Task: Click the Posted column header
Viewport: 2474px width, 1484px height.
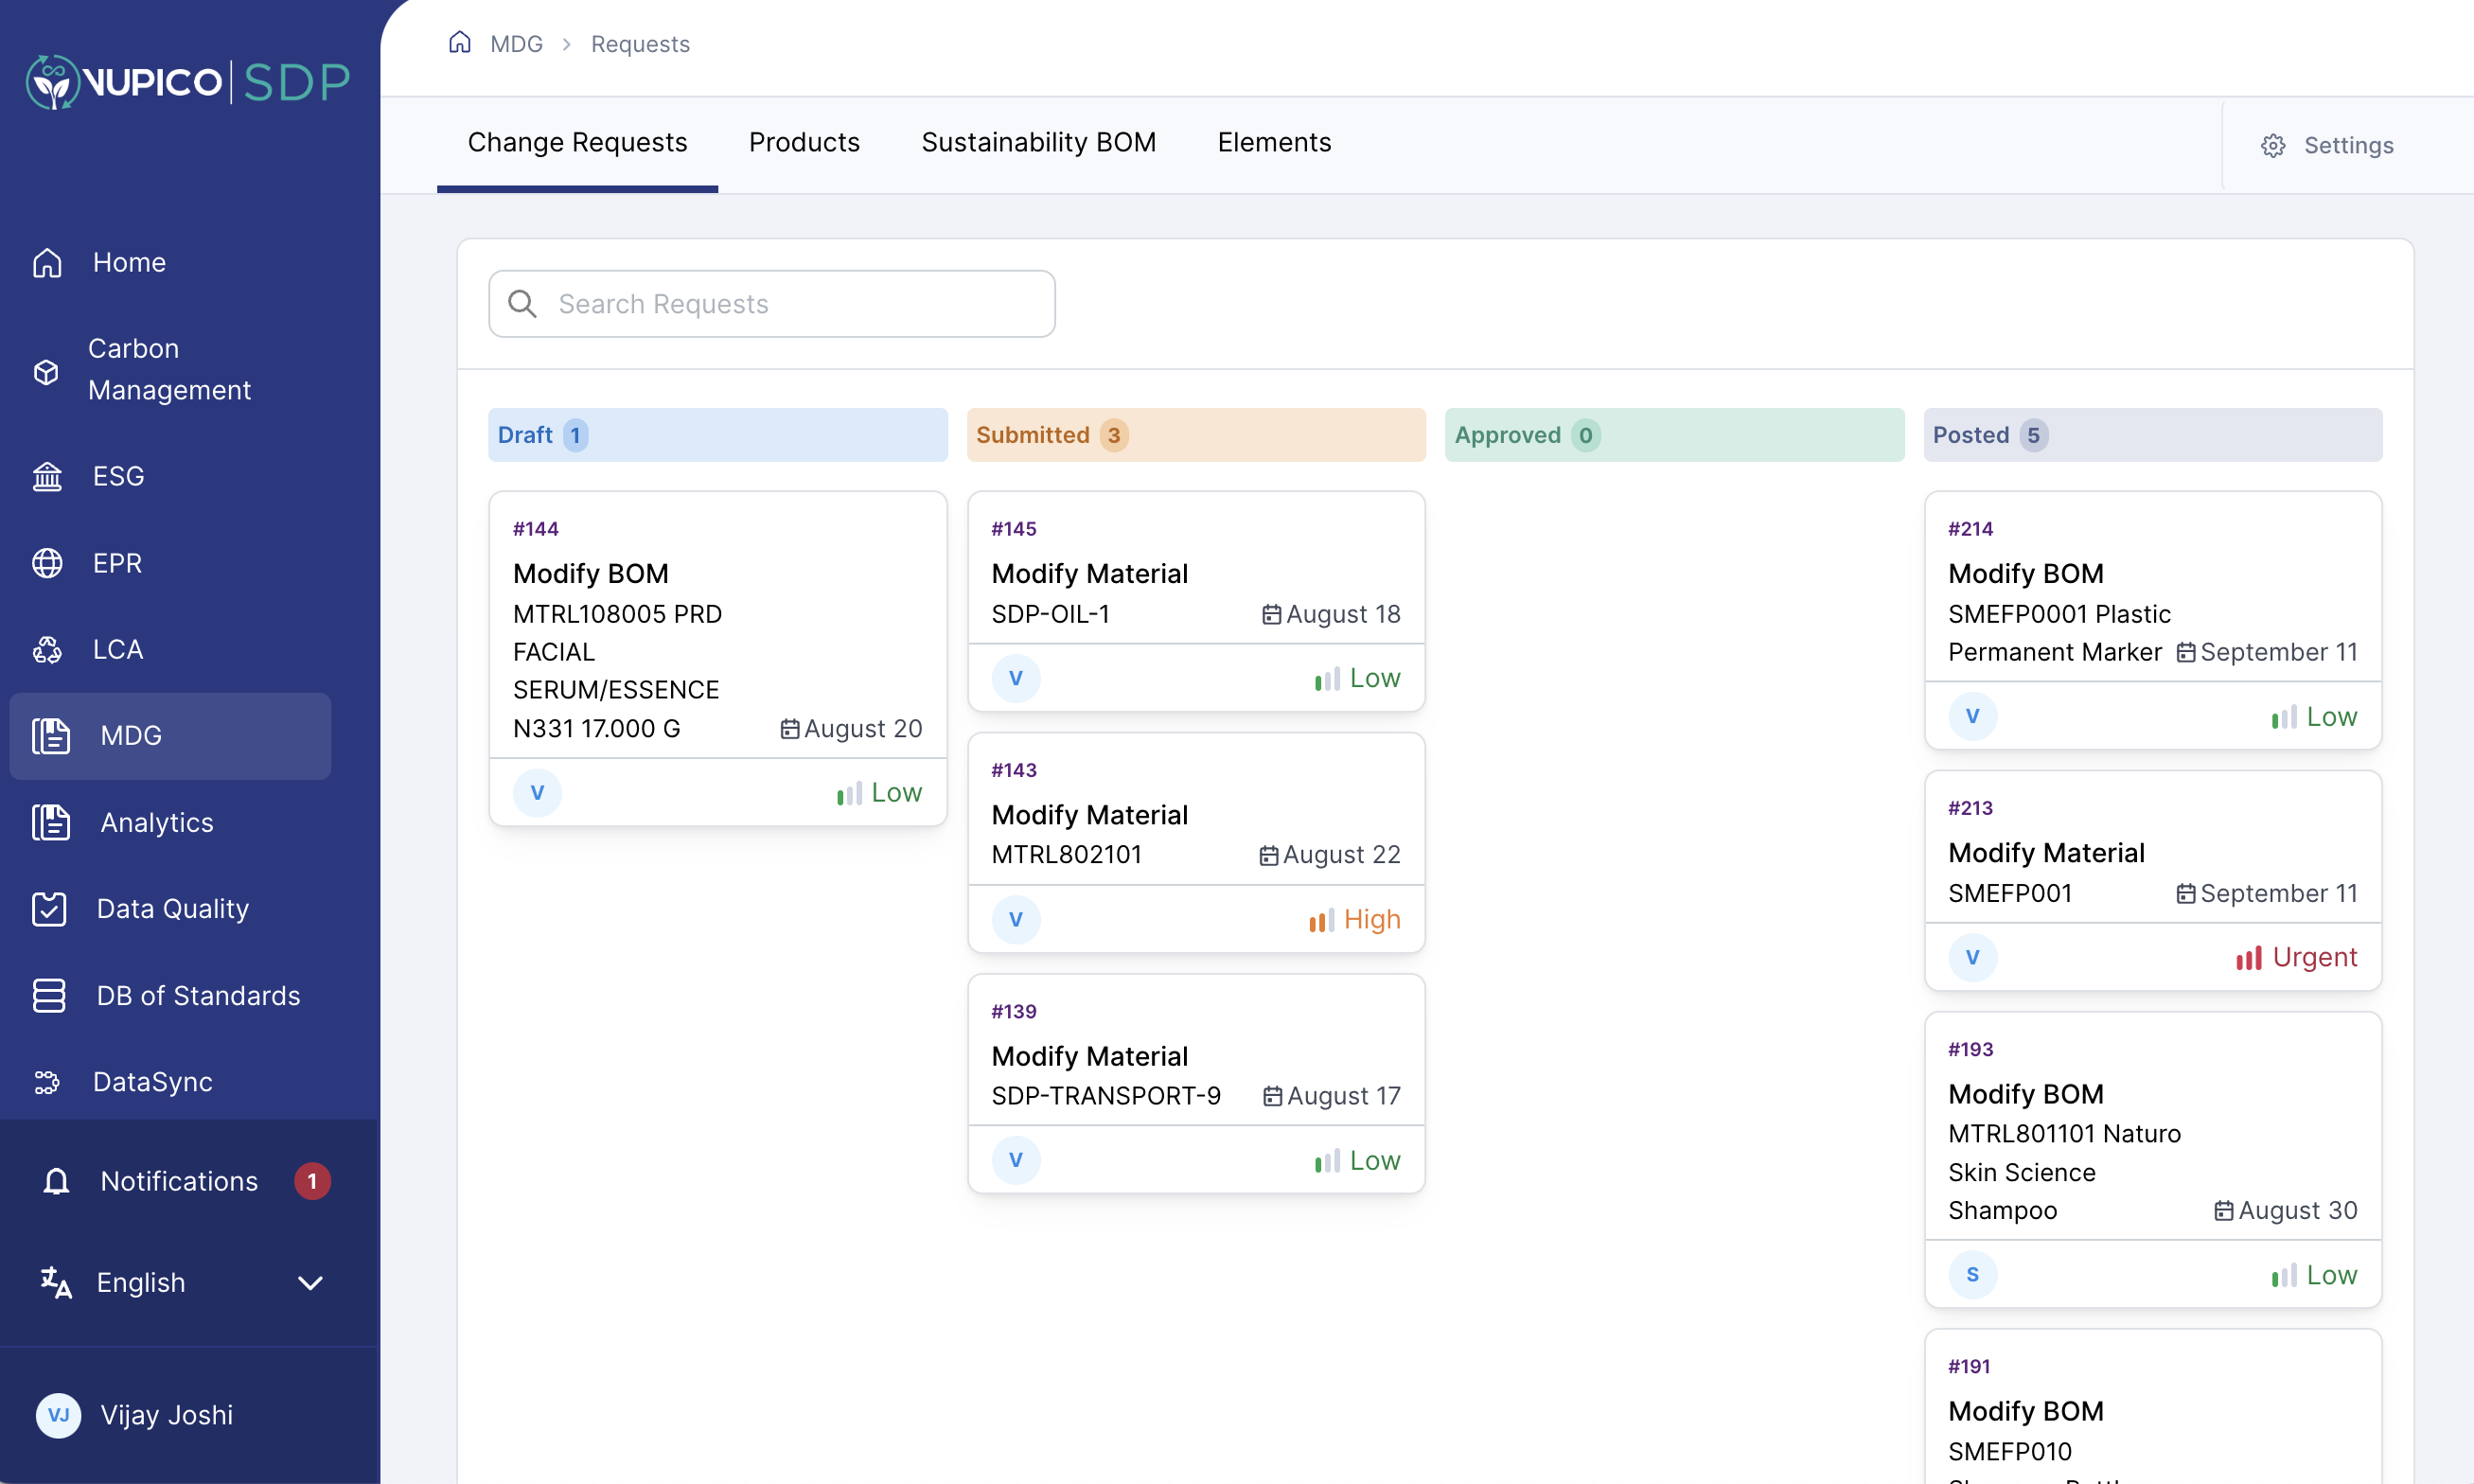Action: tap(2153, 435)
